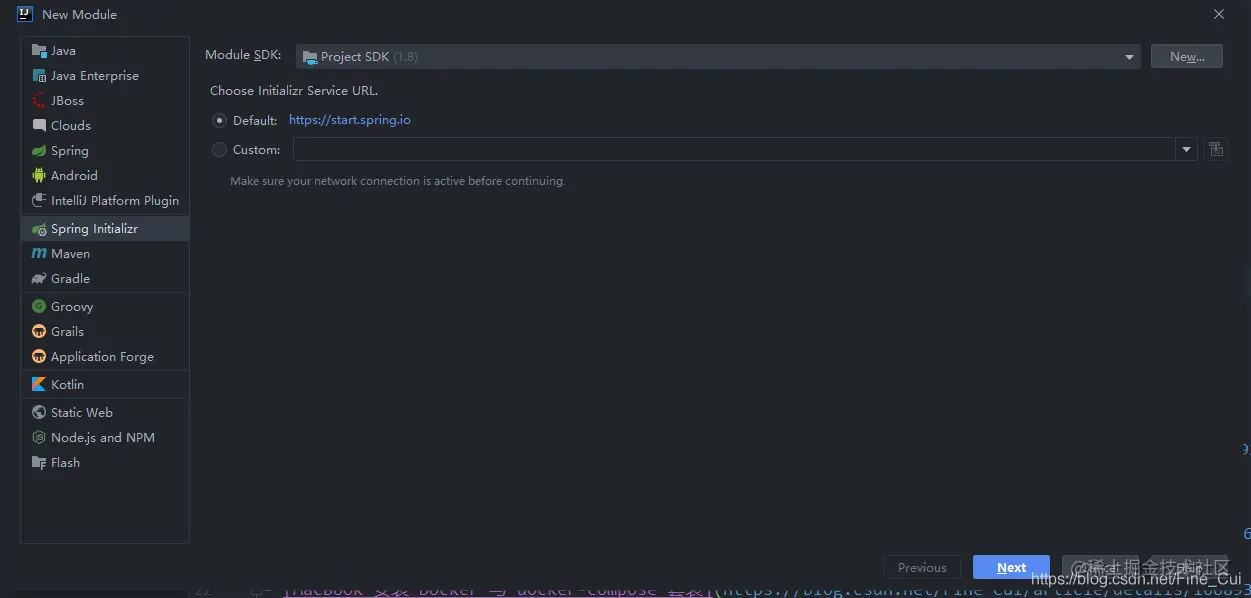Expand the Custom URL history dropdown arrow
Image resolution: width=1251 pixels, height=598 pixels.
tap(1186, 150)
